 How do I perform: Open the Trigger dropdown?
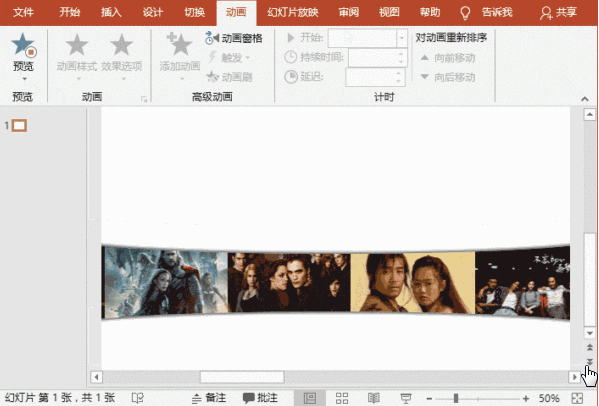coord(229,58)
